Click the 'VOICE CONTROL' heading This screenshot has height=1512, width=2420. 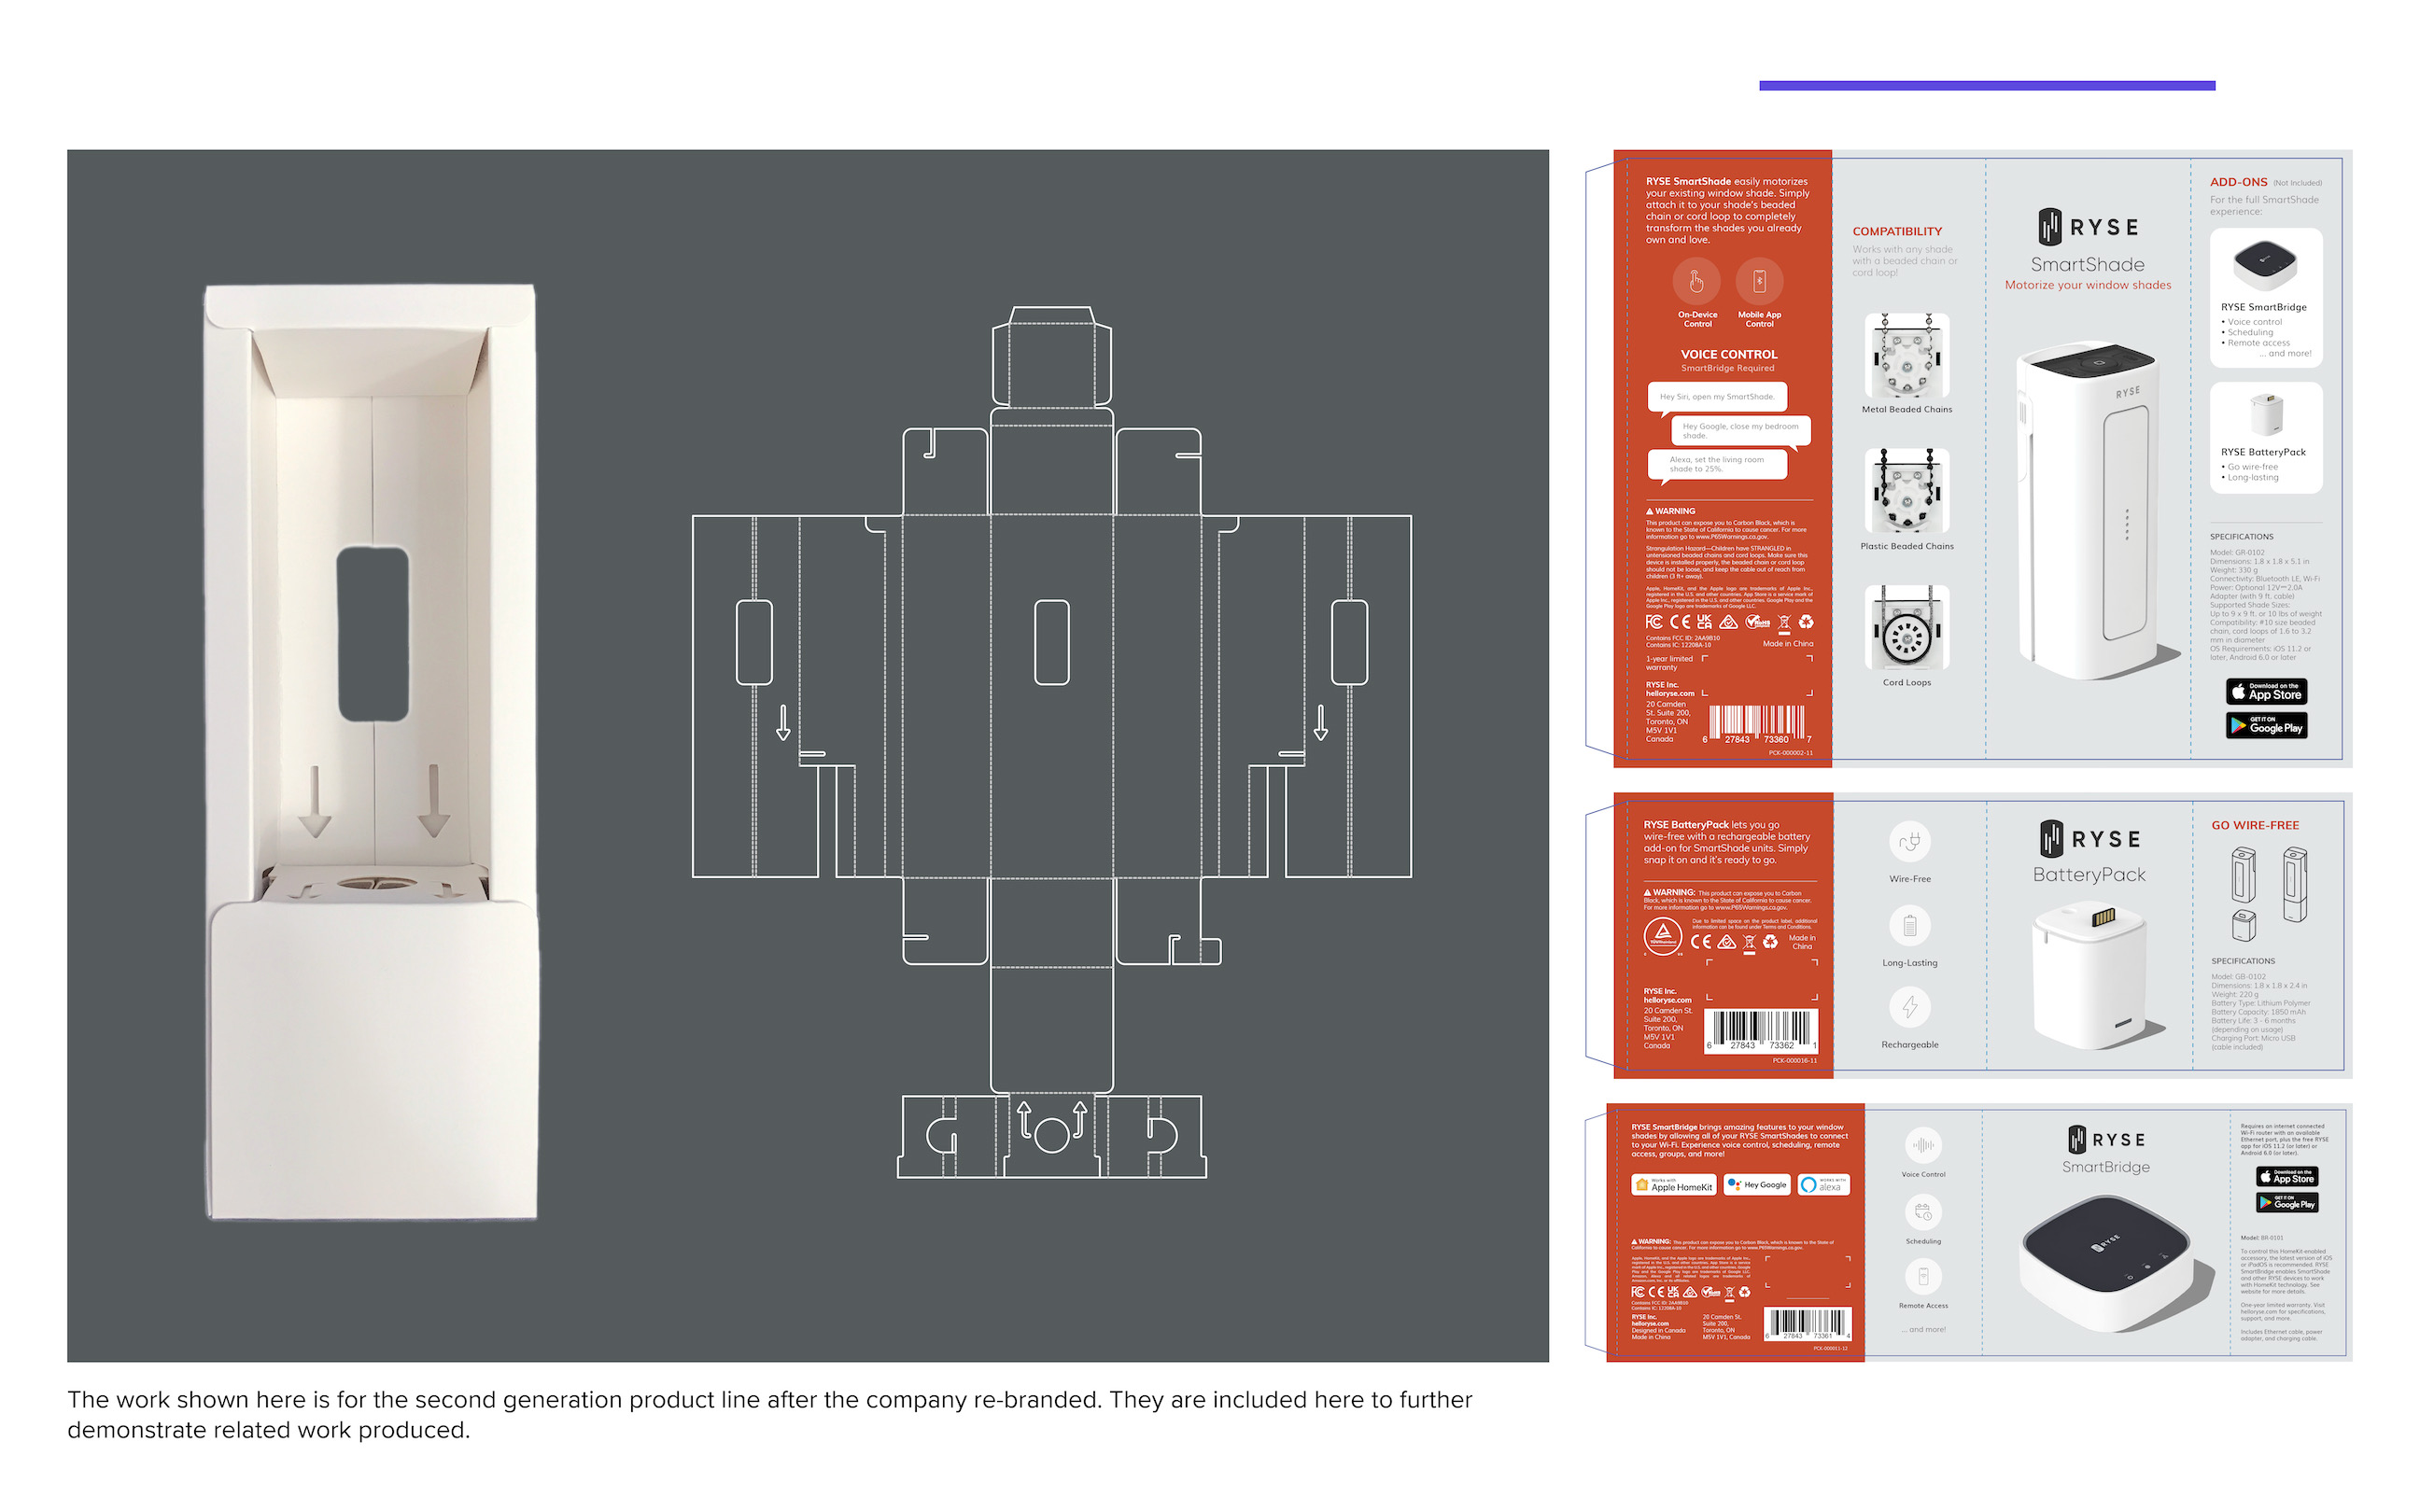1728,354
